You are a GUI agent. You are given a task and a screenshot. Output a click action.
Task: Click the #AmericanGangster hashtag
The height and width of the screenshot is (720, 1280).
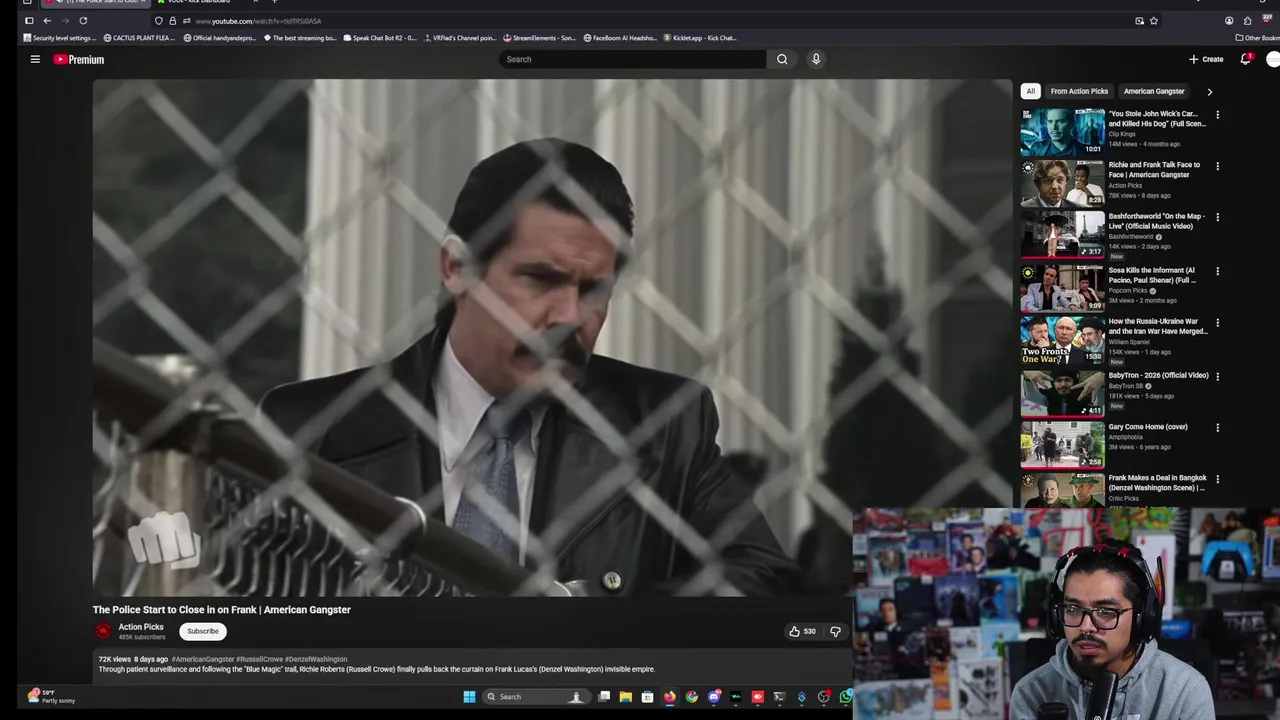tap(202, 660)
